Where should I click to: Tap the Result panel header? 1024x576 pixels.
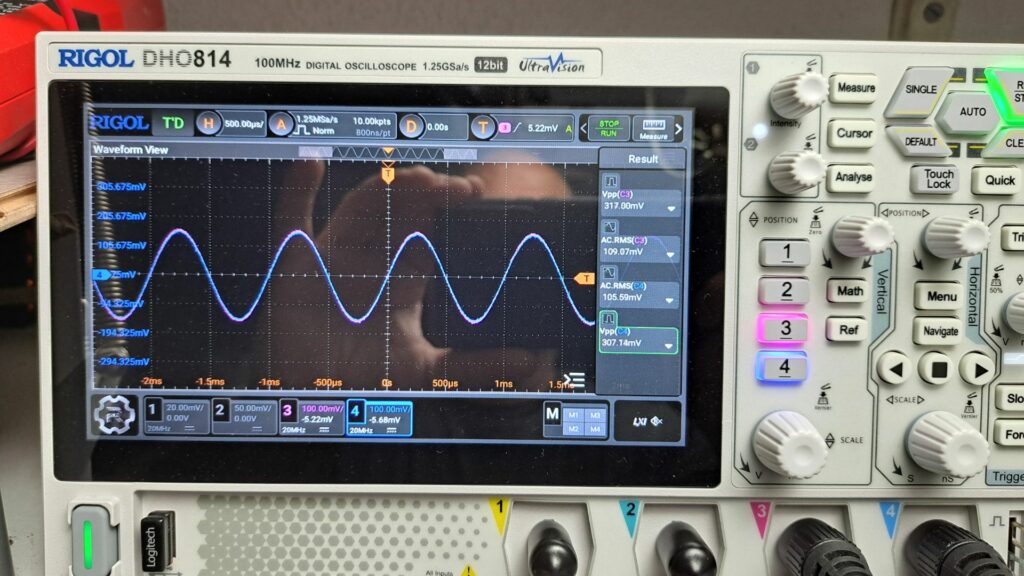point(643,159)
